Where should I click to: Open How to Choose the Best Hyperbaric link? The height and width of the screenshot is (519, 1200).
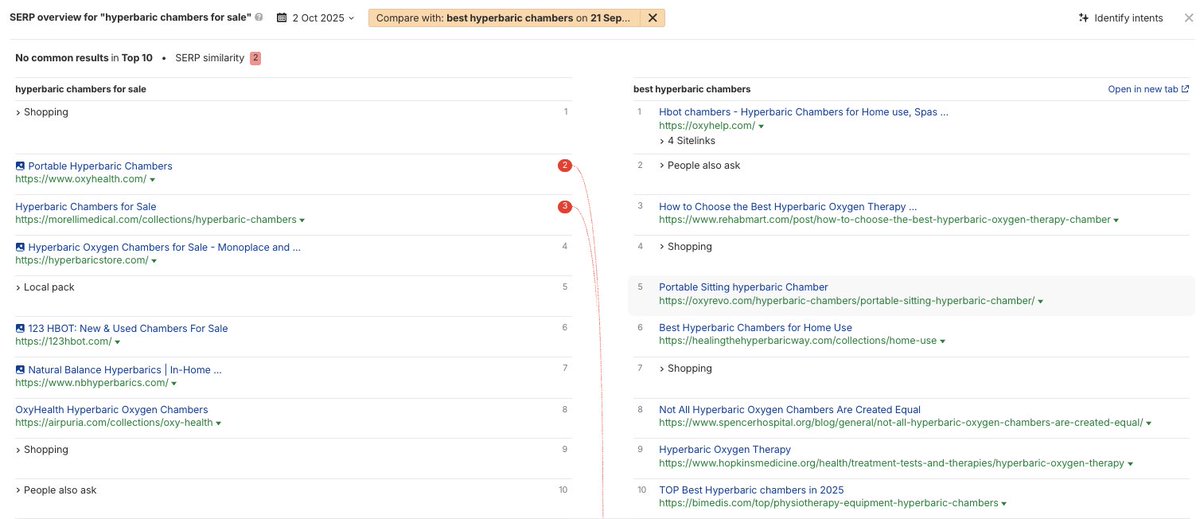point(788,207)
